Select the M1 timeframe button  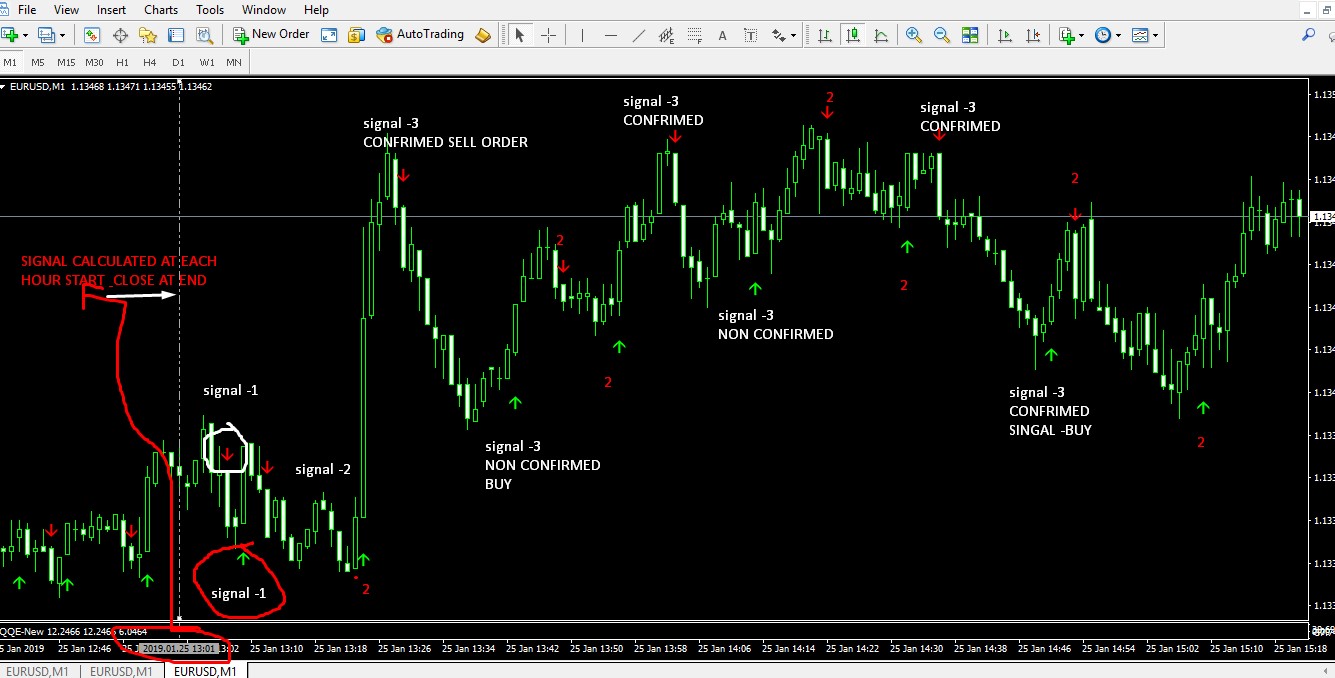click(10, 62)
